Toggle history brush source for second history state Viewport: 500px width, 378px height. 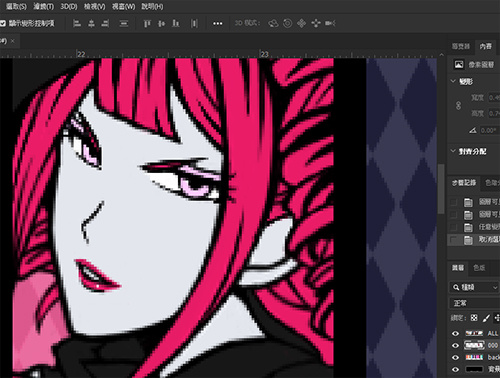[x=453, y=214]
